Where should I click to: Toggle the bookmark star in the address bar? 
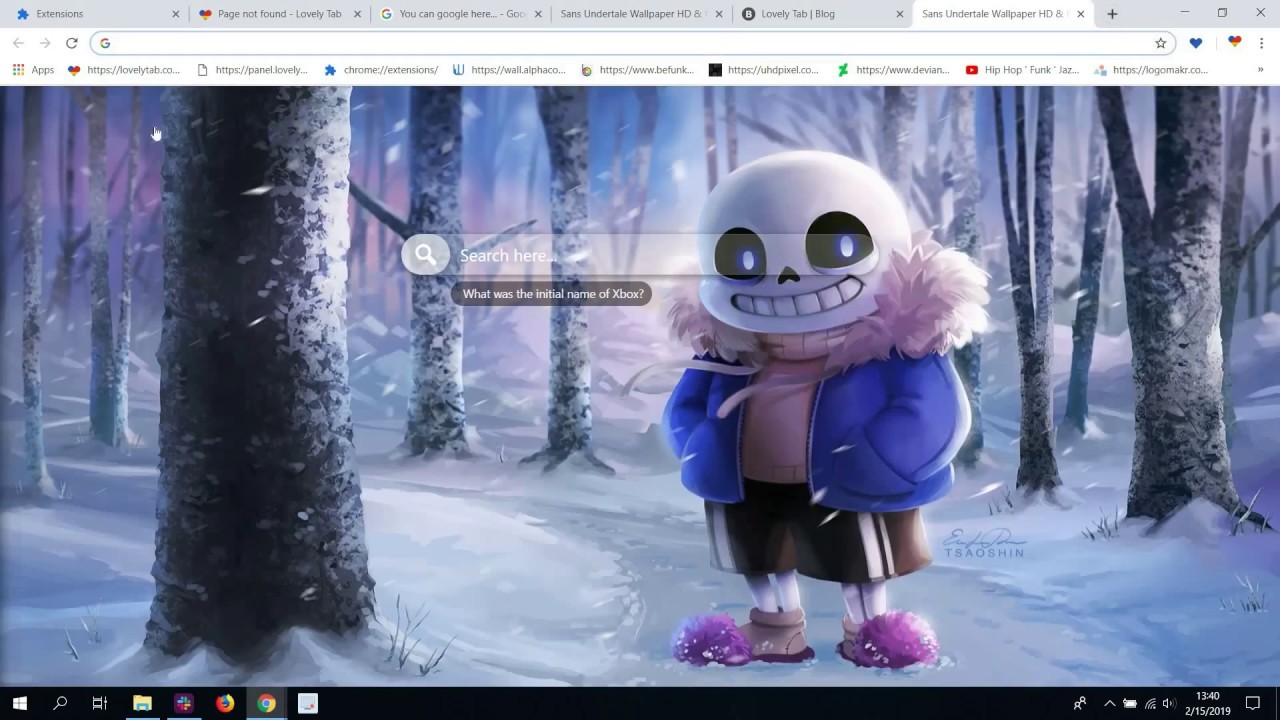click(1160, 43)
